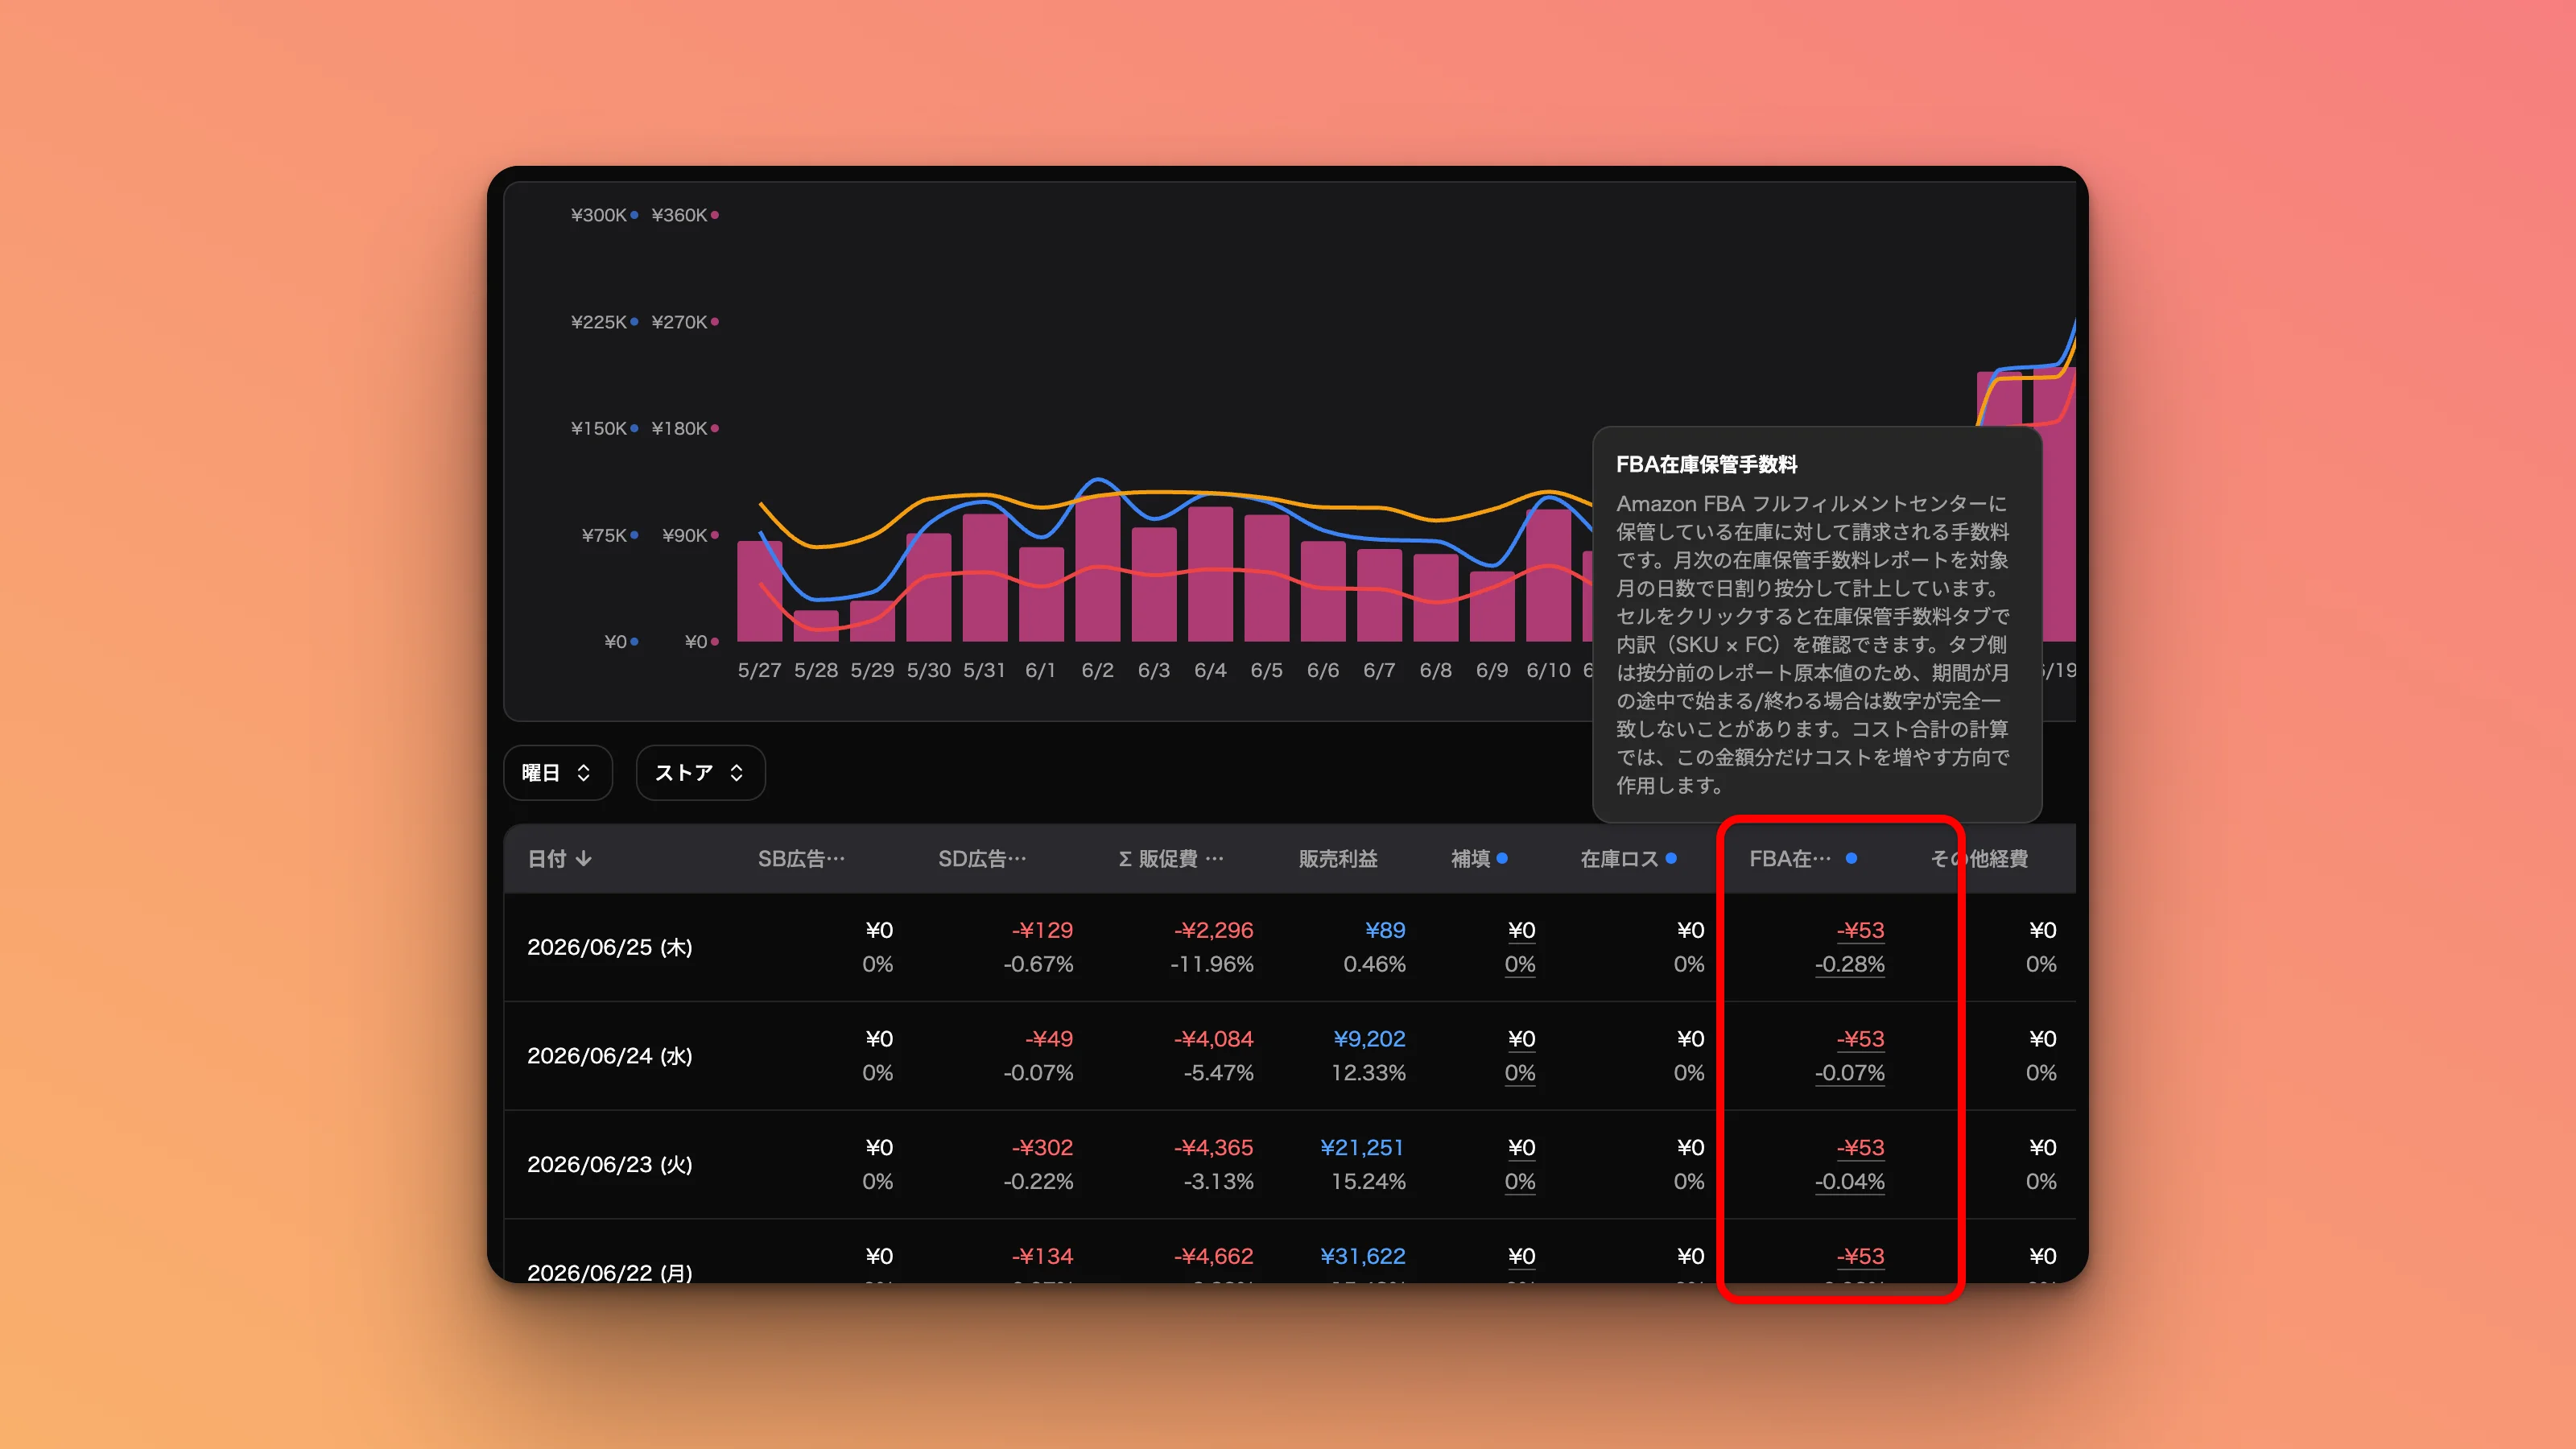Click the -0.04% FBA percentage

click(x=1850, y=1181)
